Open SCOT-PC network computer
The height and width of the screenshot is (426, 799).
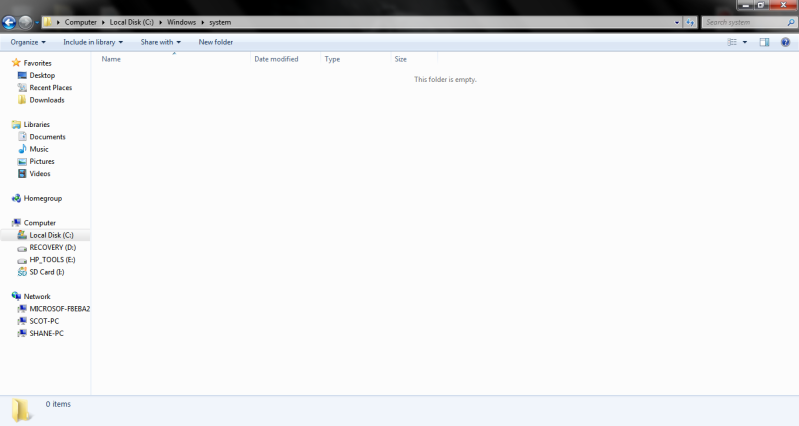[44, 321]
